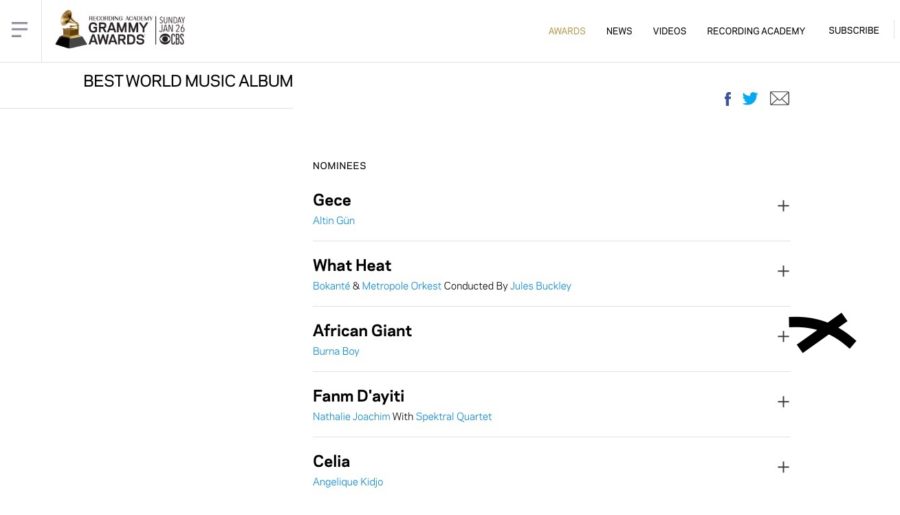The image size is (900, 515).
Task: Share page on Twitter
Action: [x=750, y=99]
